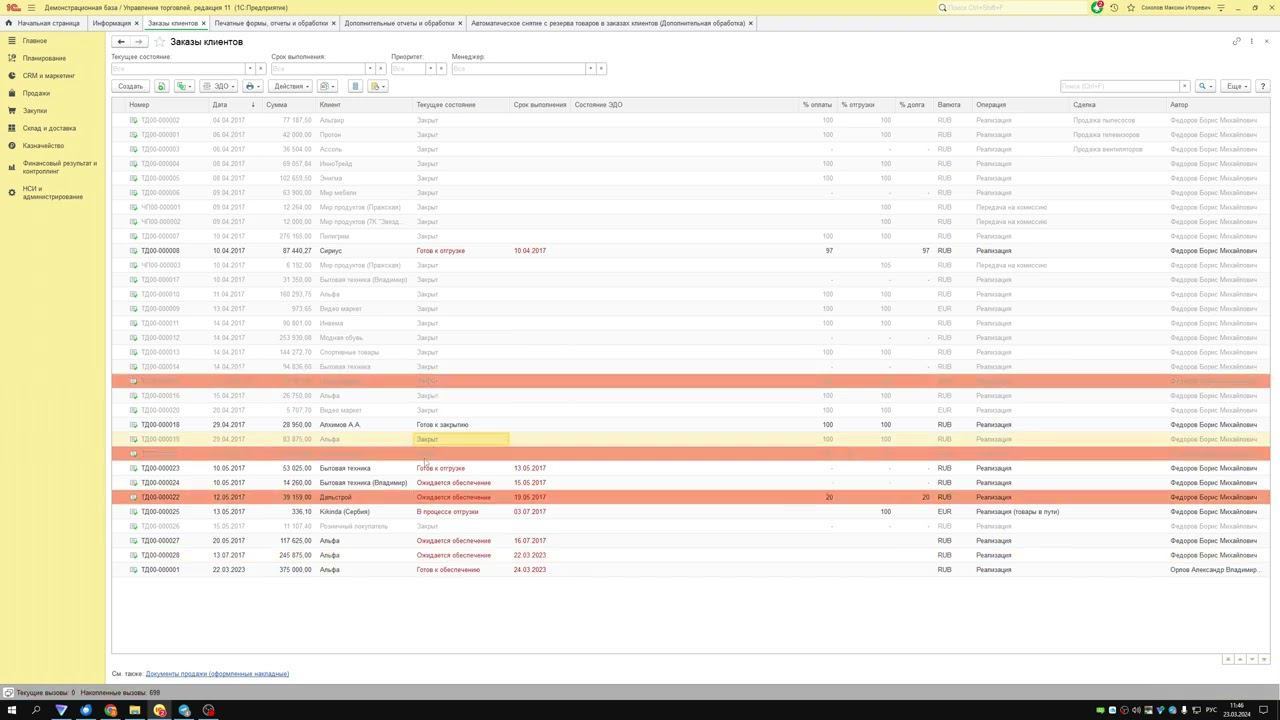Open the create-based-on dropdown button
Viewport: 1280px width, 720px height.
pos(184,86)
